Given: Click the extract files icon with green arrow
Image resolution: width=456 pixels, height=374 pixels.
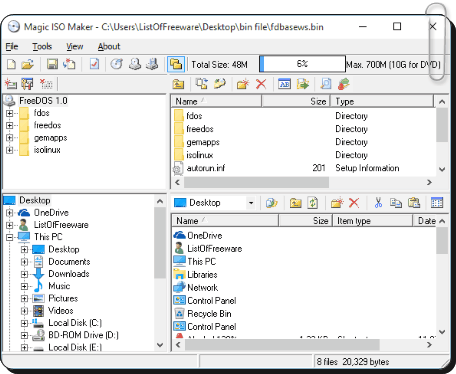Looking at the screenshot, I should click(x=303, y=84).
